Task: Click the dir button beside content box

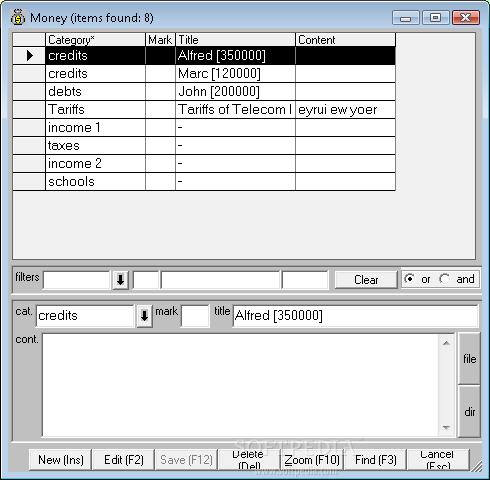Action: [469, 412]
